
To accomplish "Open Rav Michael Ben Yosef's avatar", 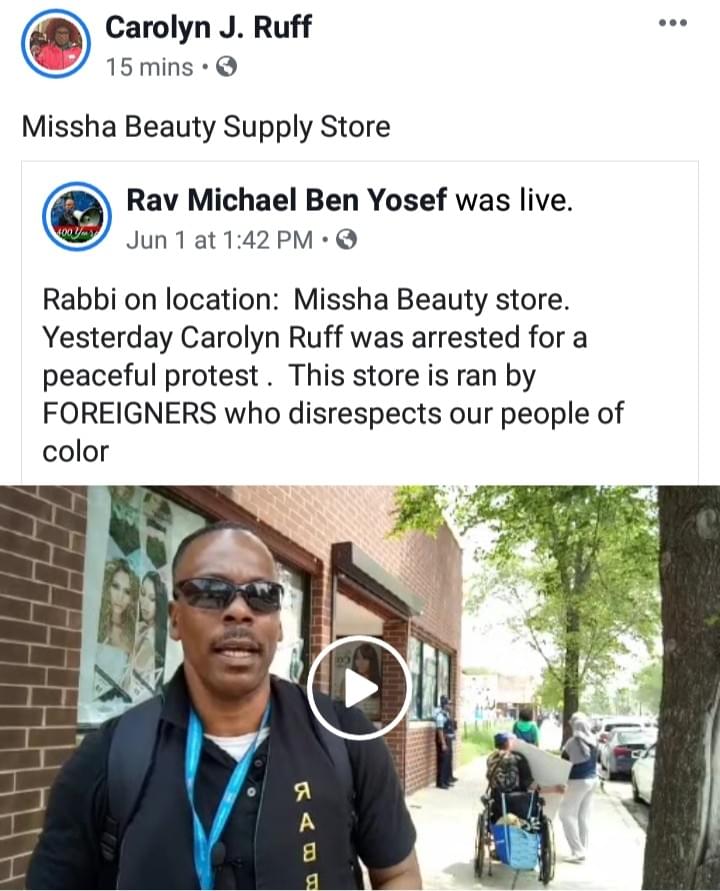I will [x=77, y=216].
